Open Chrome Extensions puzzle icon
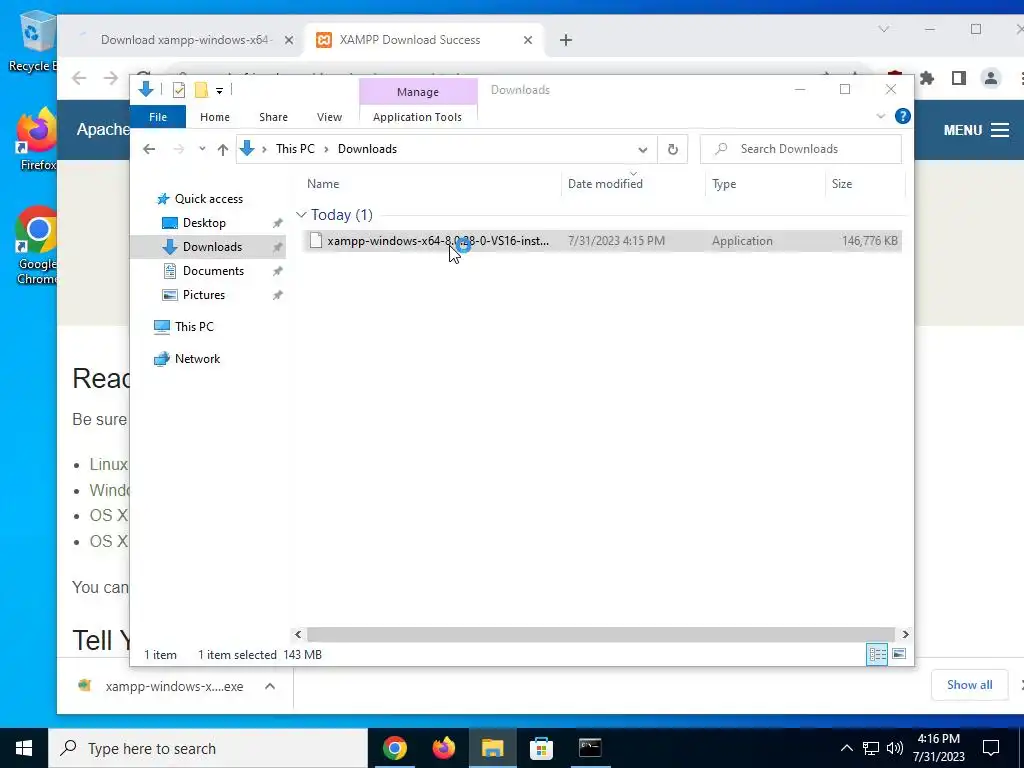 pos(927,78)
